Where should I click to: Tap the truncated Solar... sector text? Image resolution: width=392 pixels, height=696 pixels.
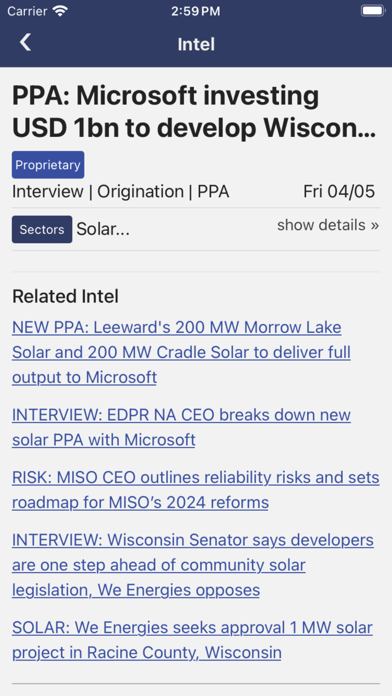[x=103, y=229]
